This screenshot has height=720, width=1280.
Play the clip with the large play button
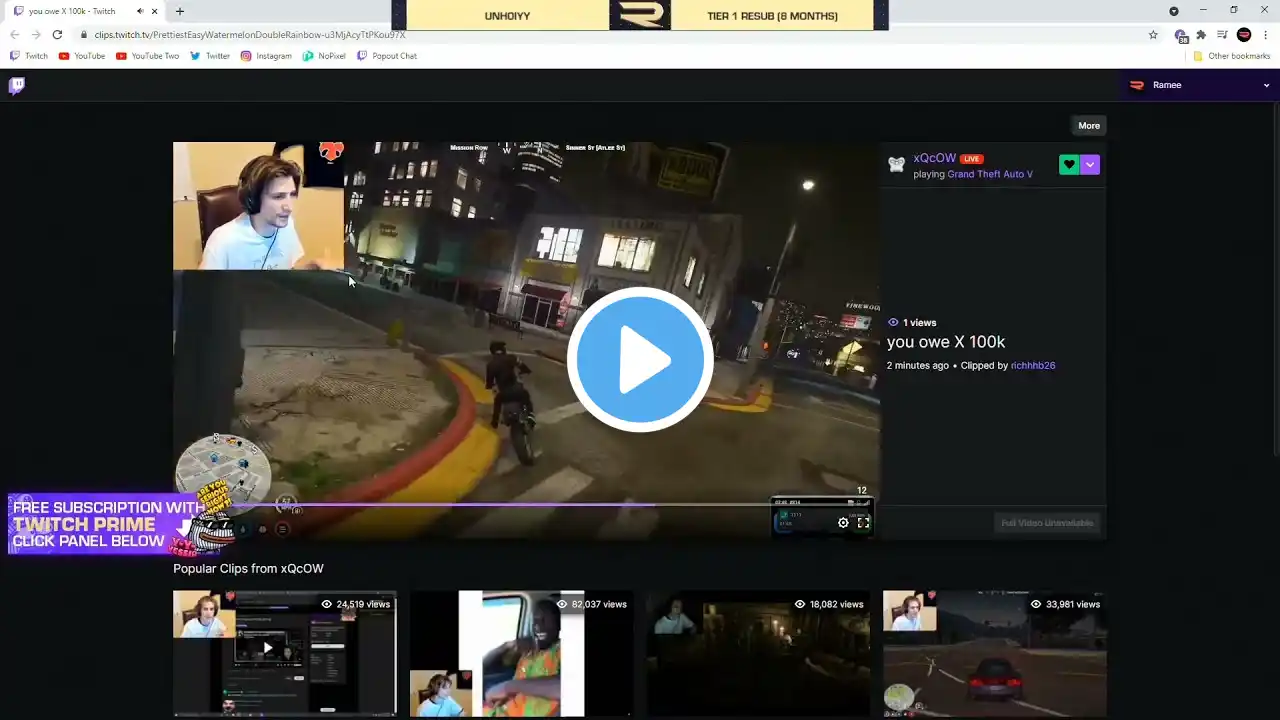pos(640,359)
